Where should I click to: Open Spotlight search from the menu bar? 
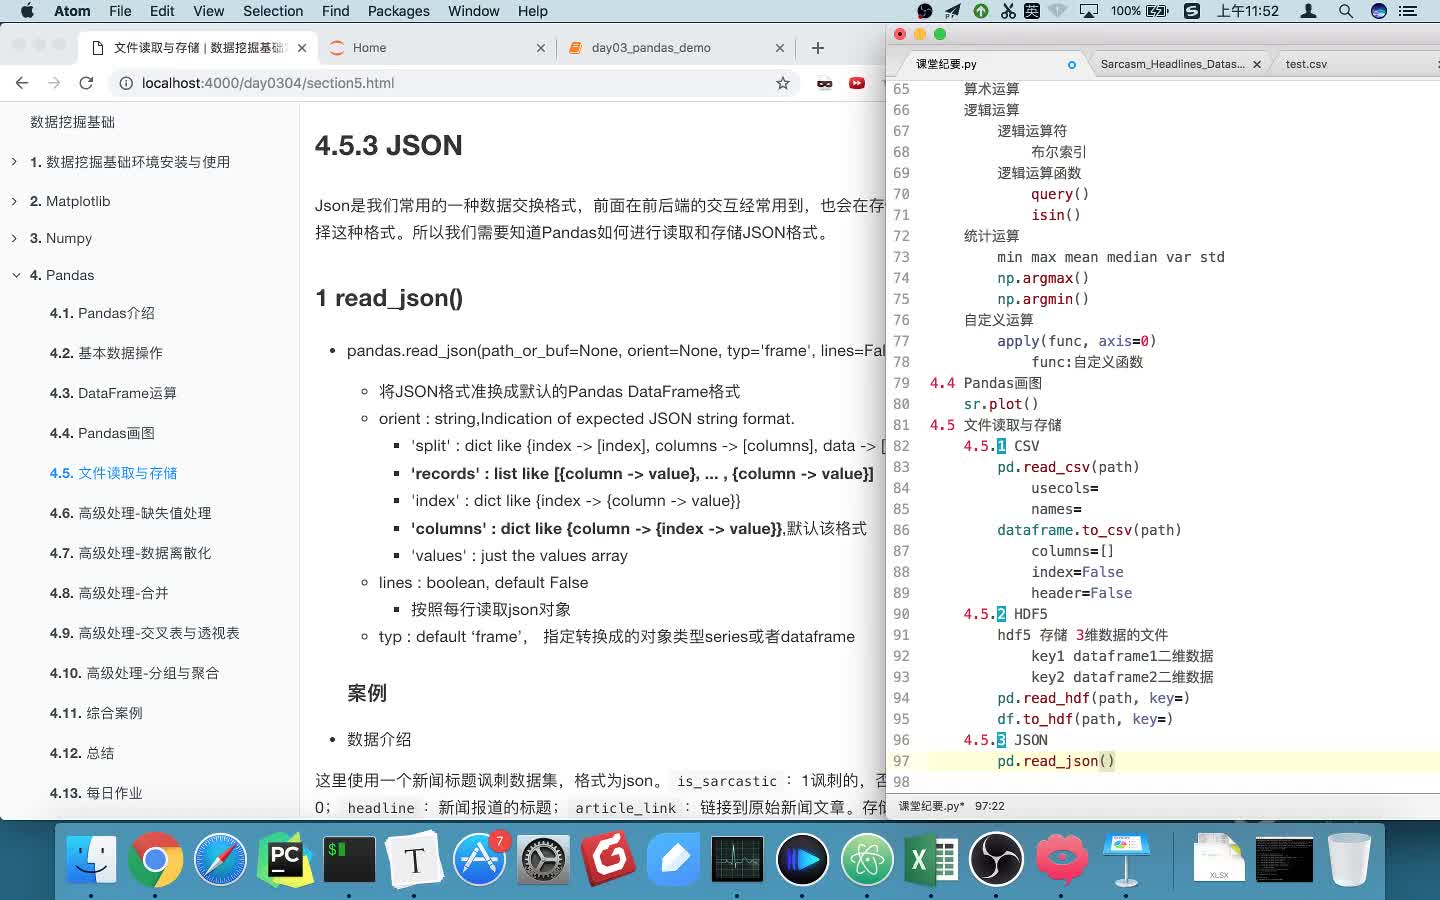tap(1346, 11)
